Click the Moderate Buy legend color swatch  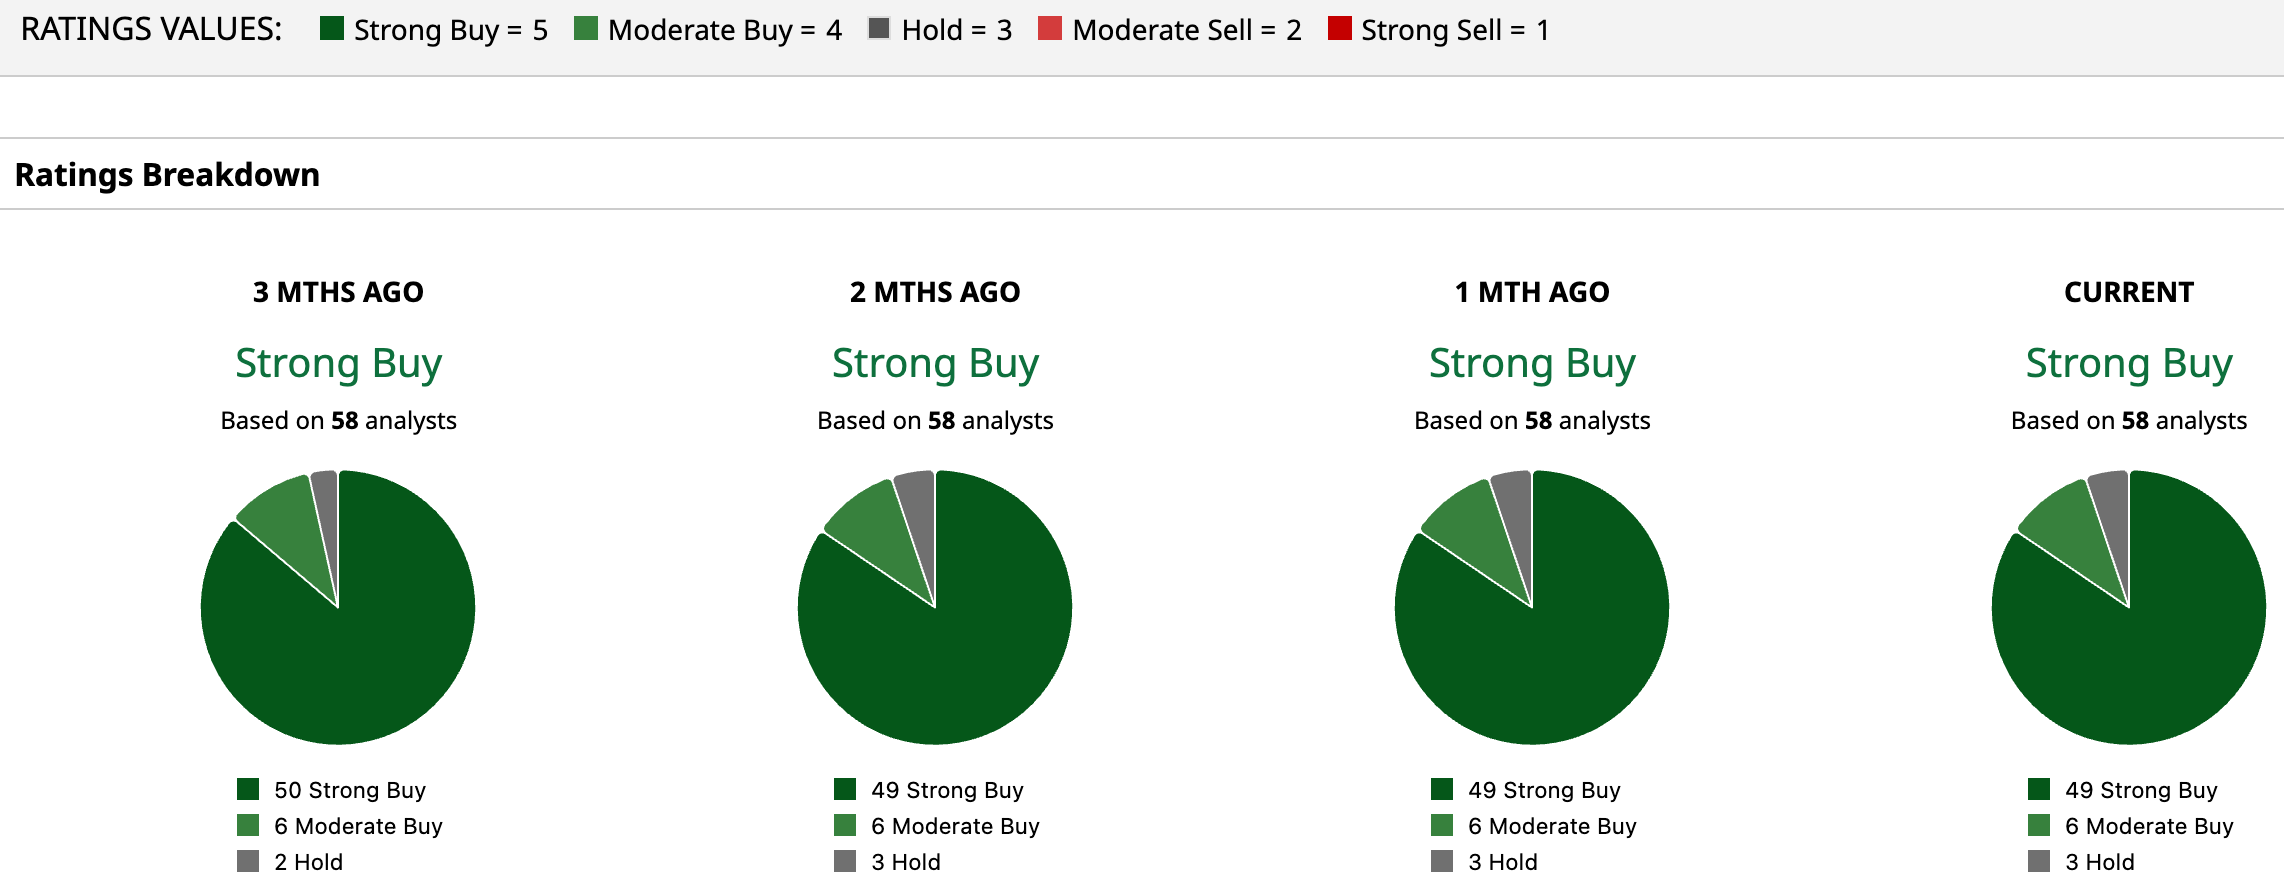(586, 28)
